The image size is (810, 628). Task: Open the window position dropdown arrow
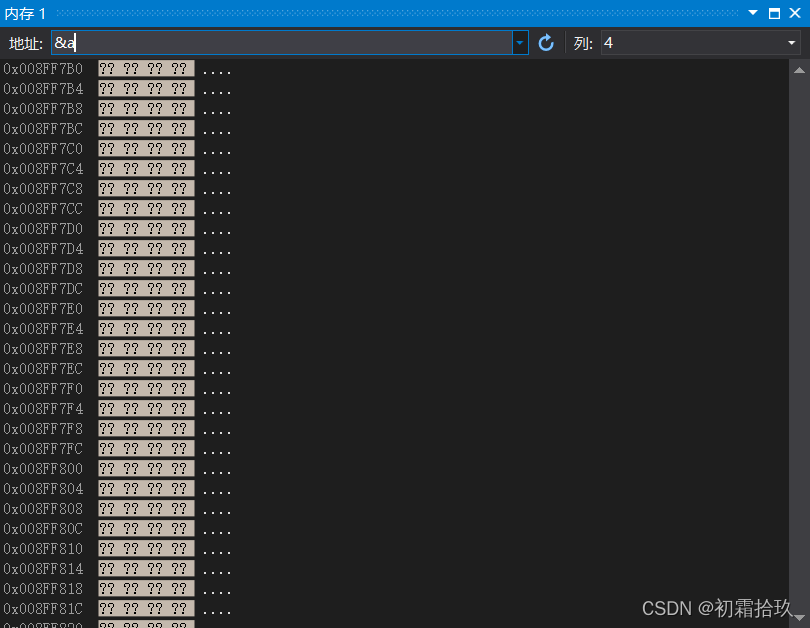coord(753,13)
